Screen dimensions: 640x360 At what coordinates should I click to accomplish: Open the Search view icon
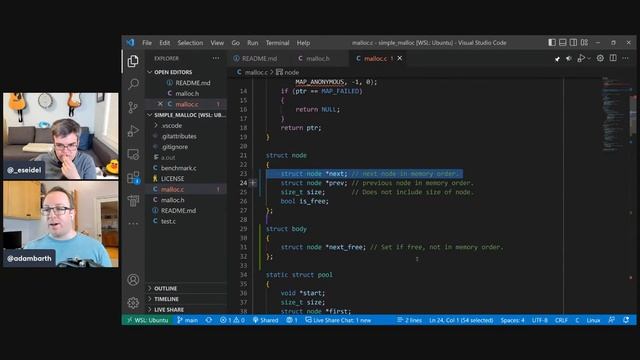click(133, 84)
